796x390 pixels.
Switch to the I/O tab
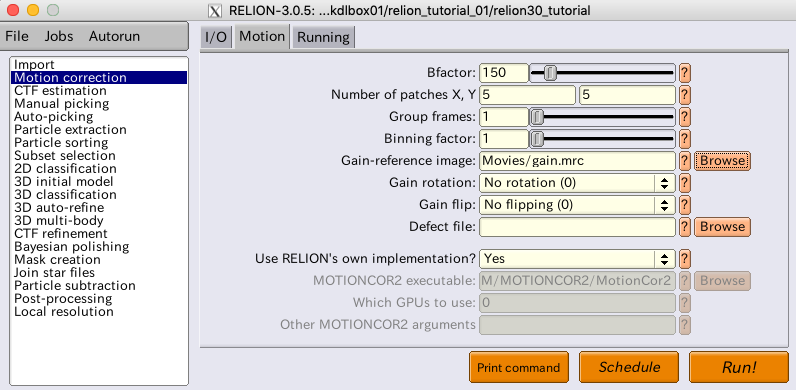(216, 37)
